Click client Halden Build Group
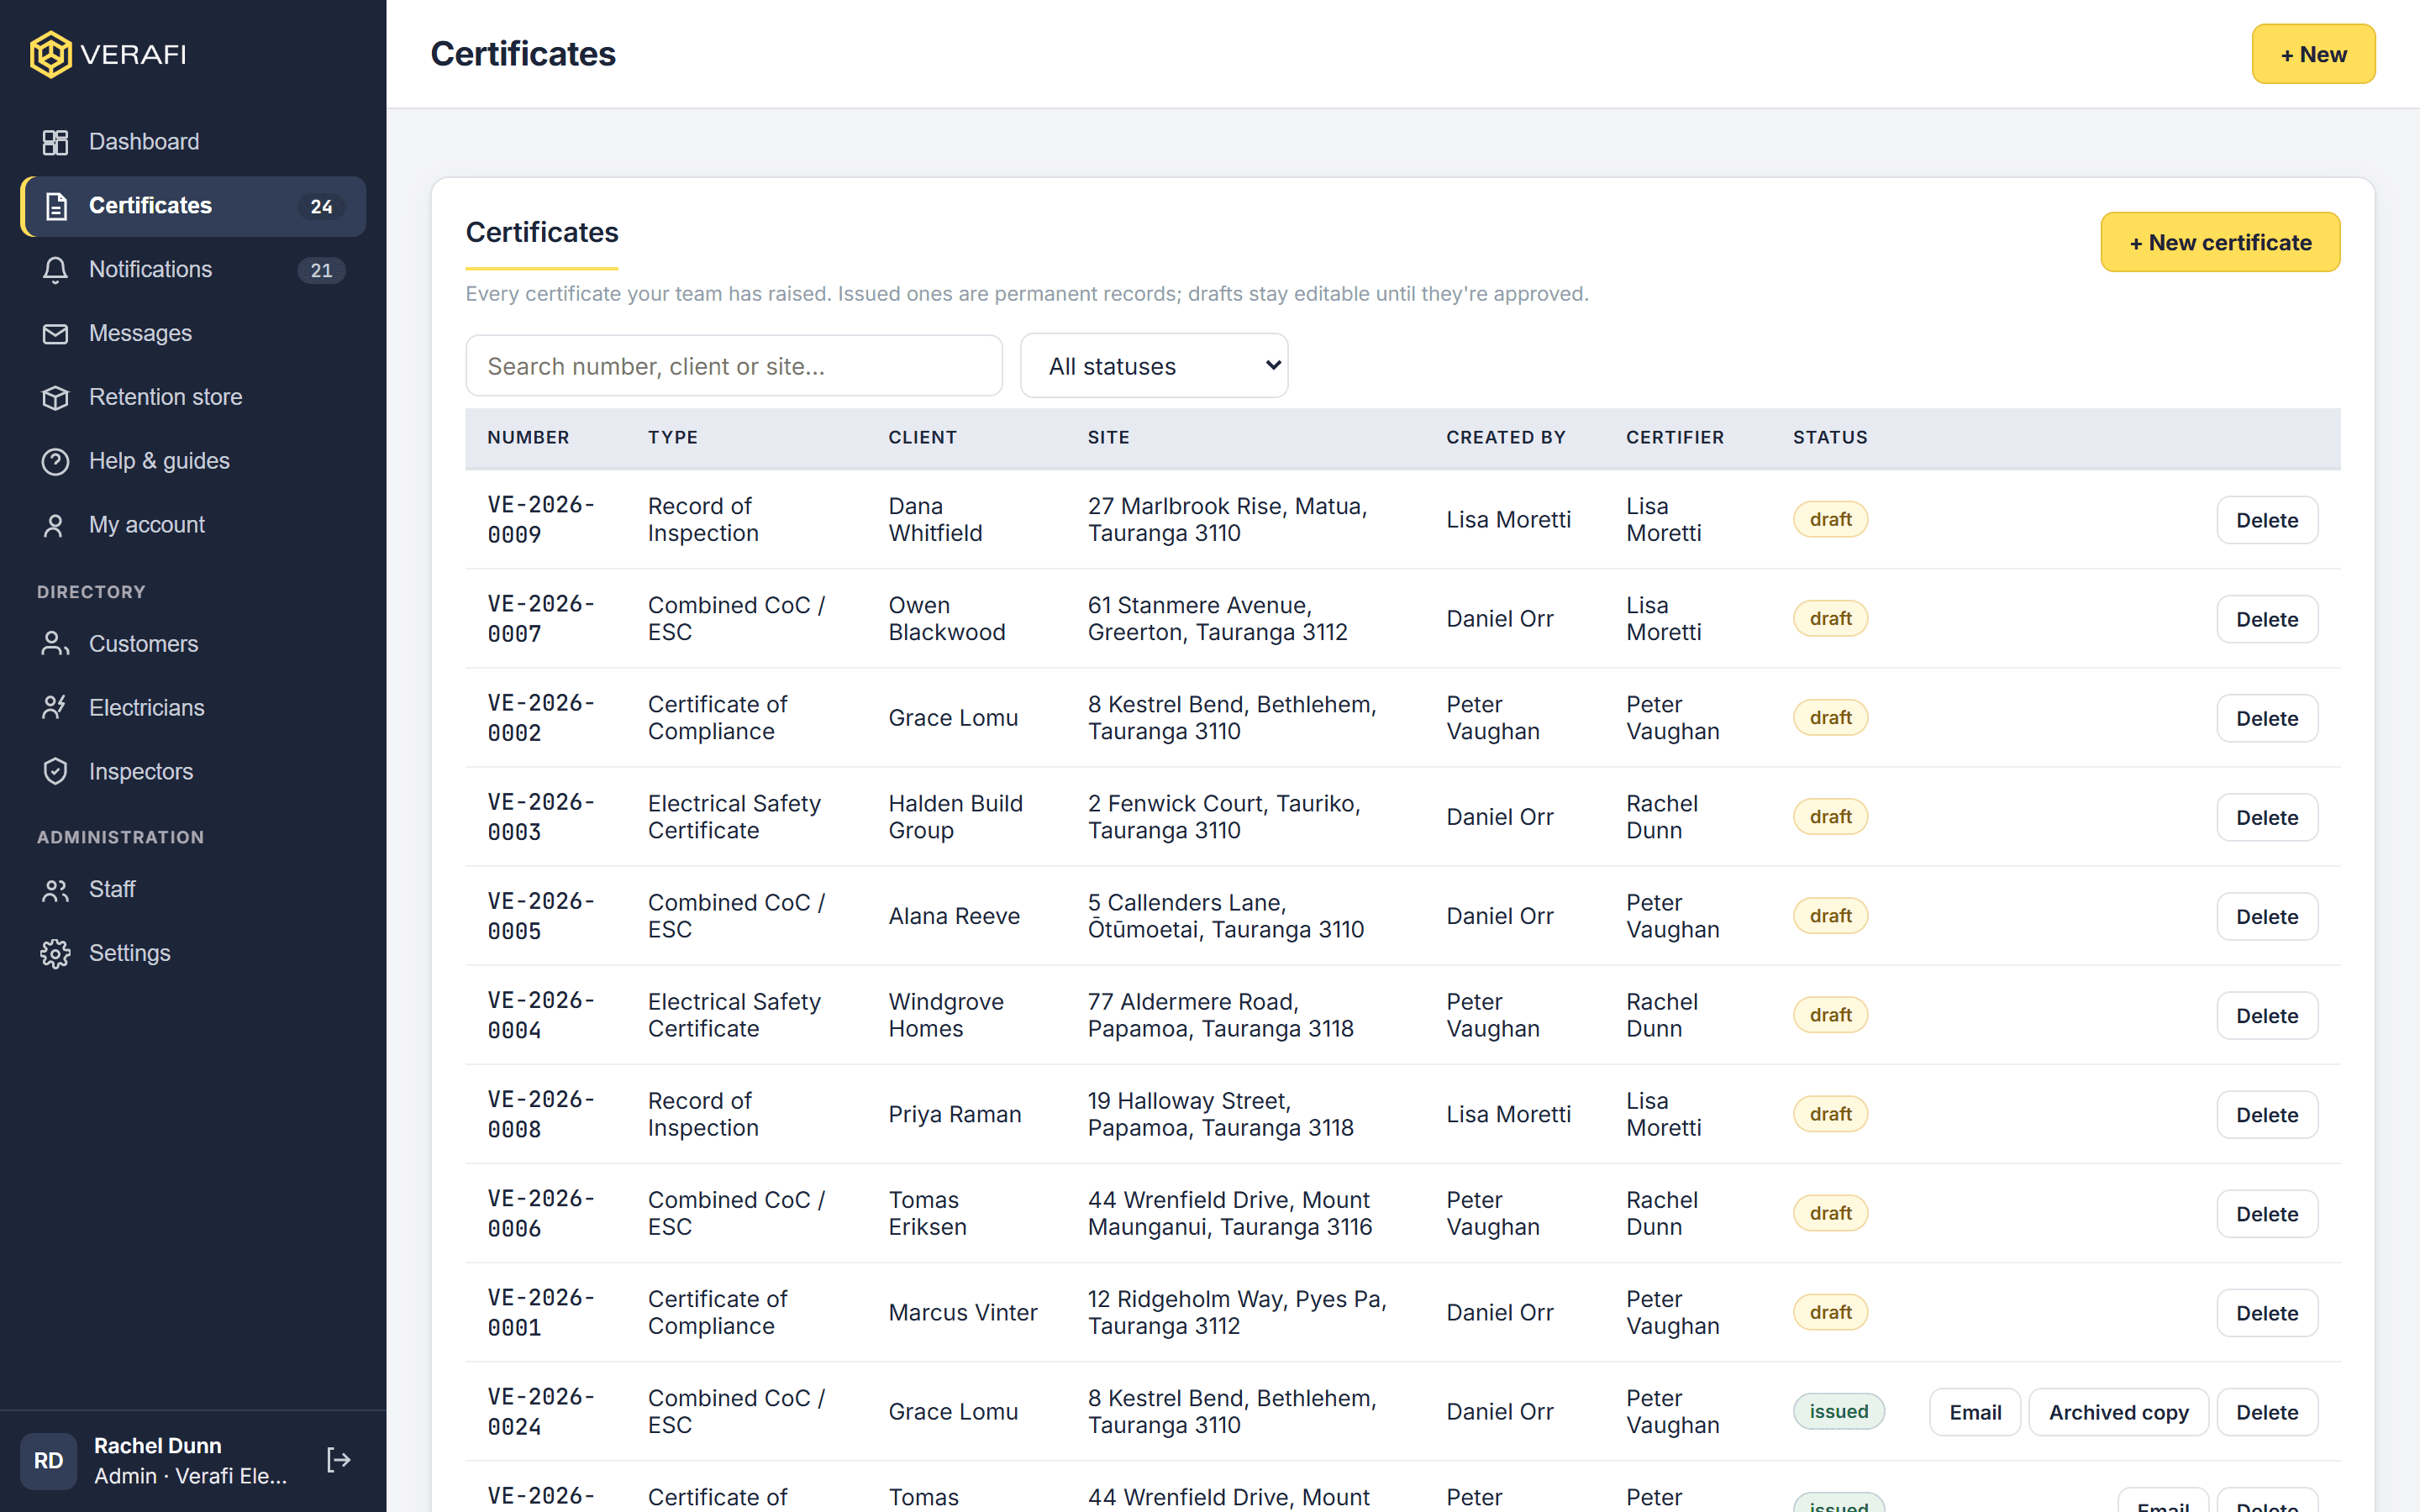The width and height of the screenshot is (2420, 1512). (955, 817)
